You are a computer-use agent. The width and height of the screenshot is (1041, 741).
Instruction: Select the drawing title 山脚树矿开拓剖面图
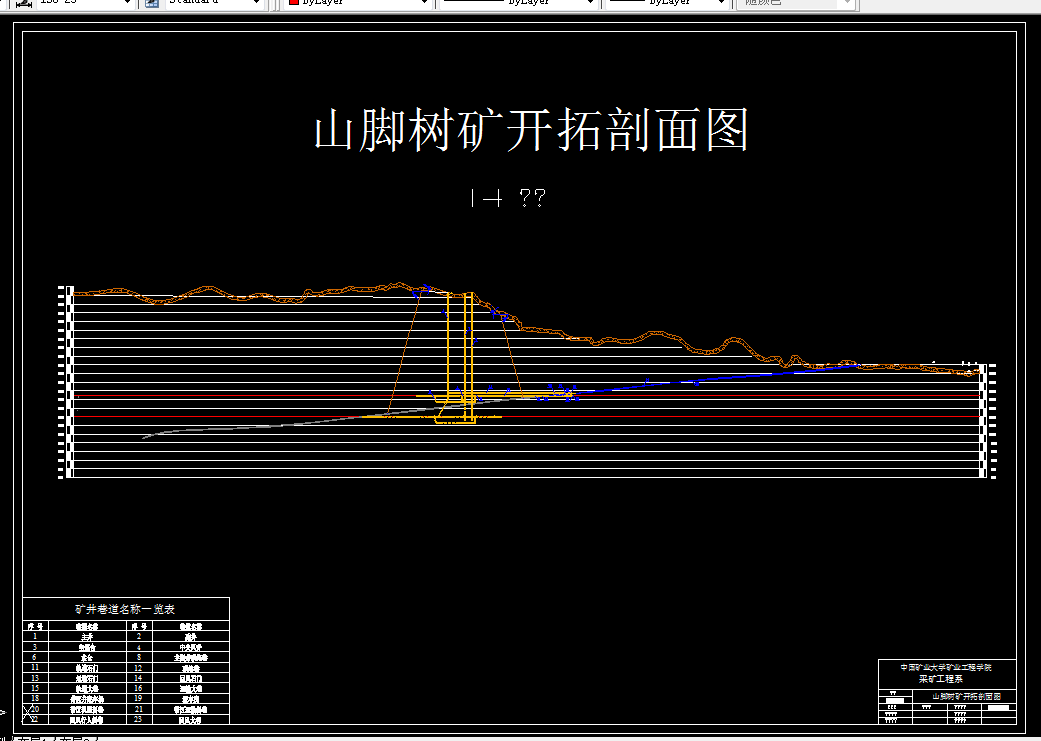[x=531, y=130]
